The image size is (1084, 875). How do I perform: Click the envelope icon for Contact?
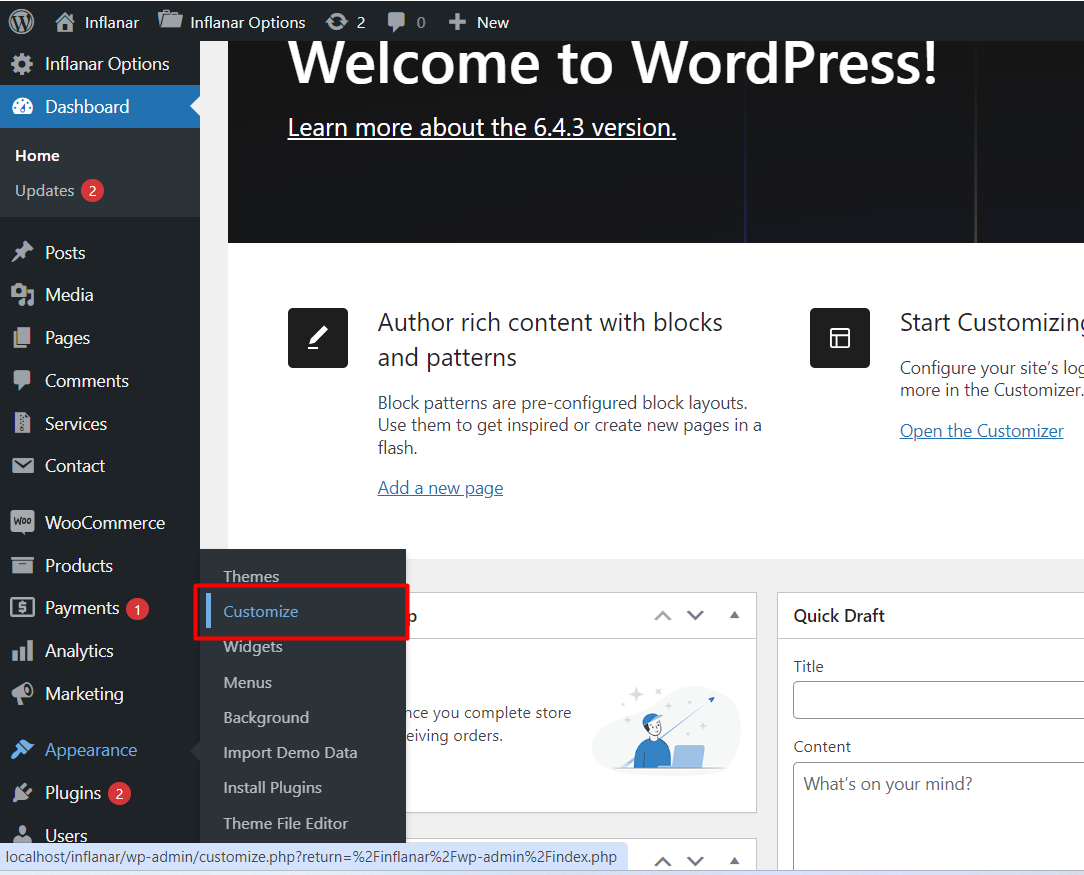coord(23,466)
